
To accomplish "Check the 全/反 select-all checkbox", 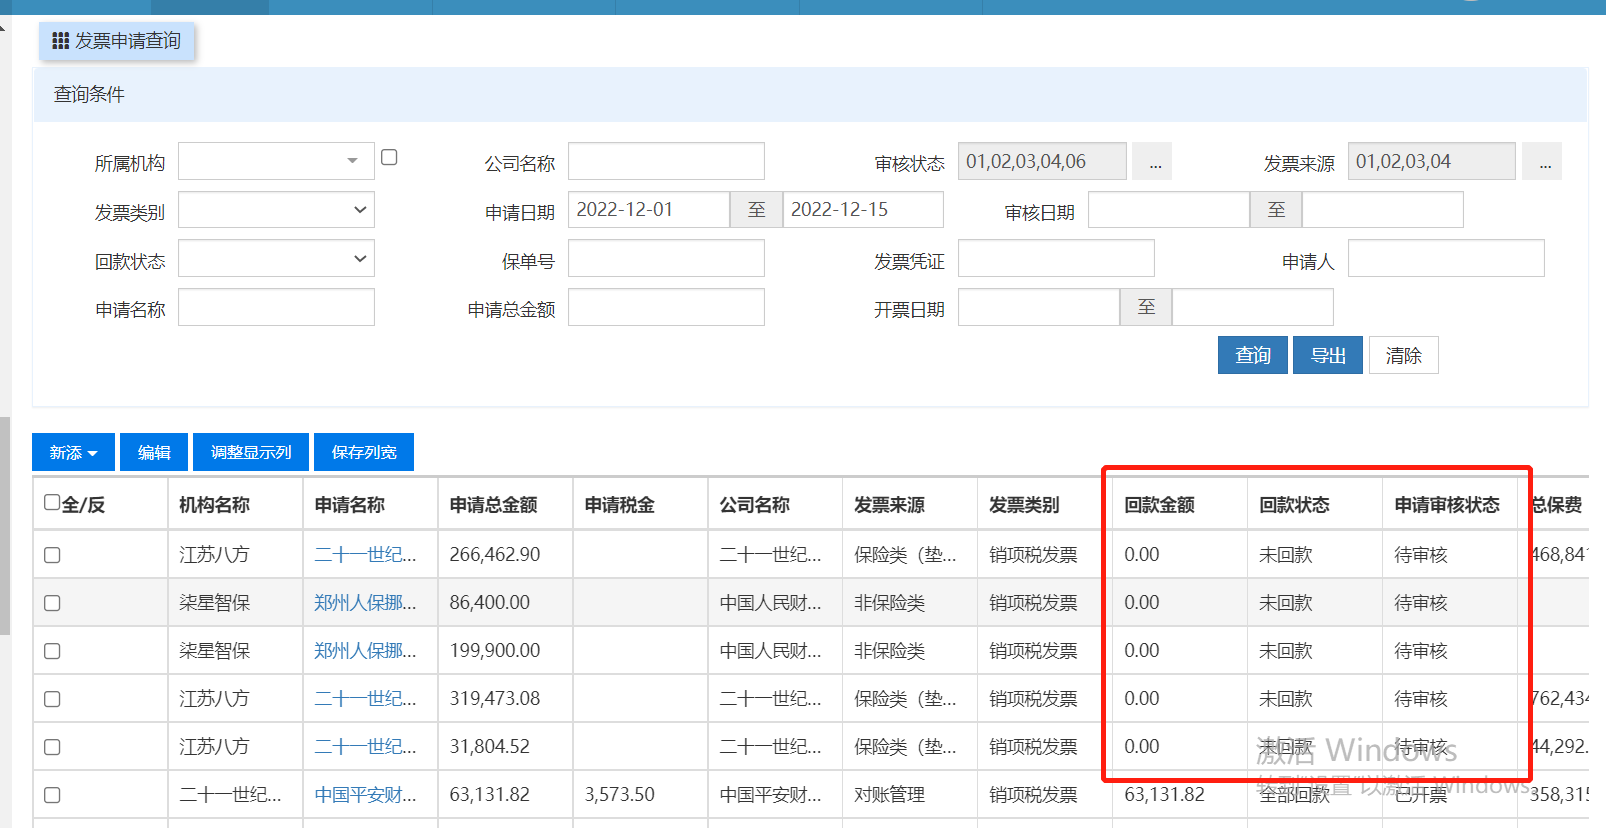I will coord(52,502).
